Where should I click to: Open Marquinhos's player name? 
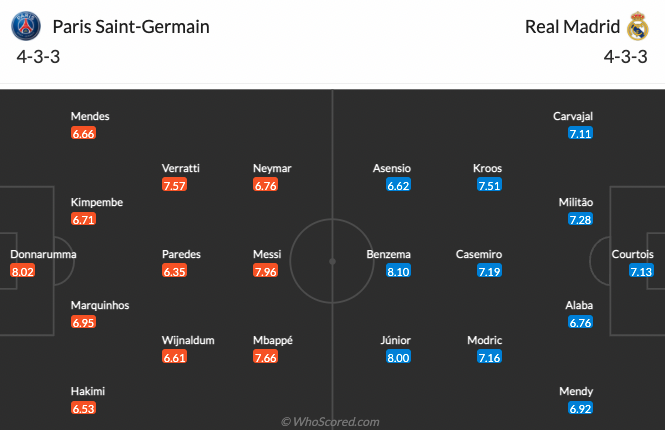point(100,305)
